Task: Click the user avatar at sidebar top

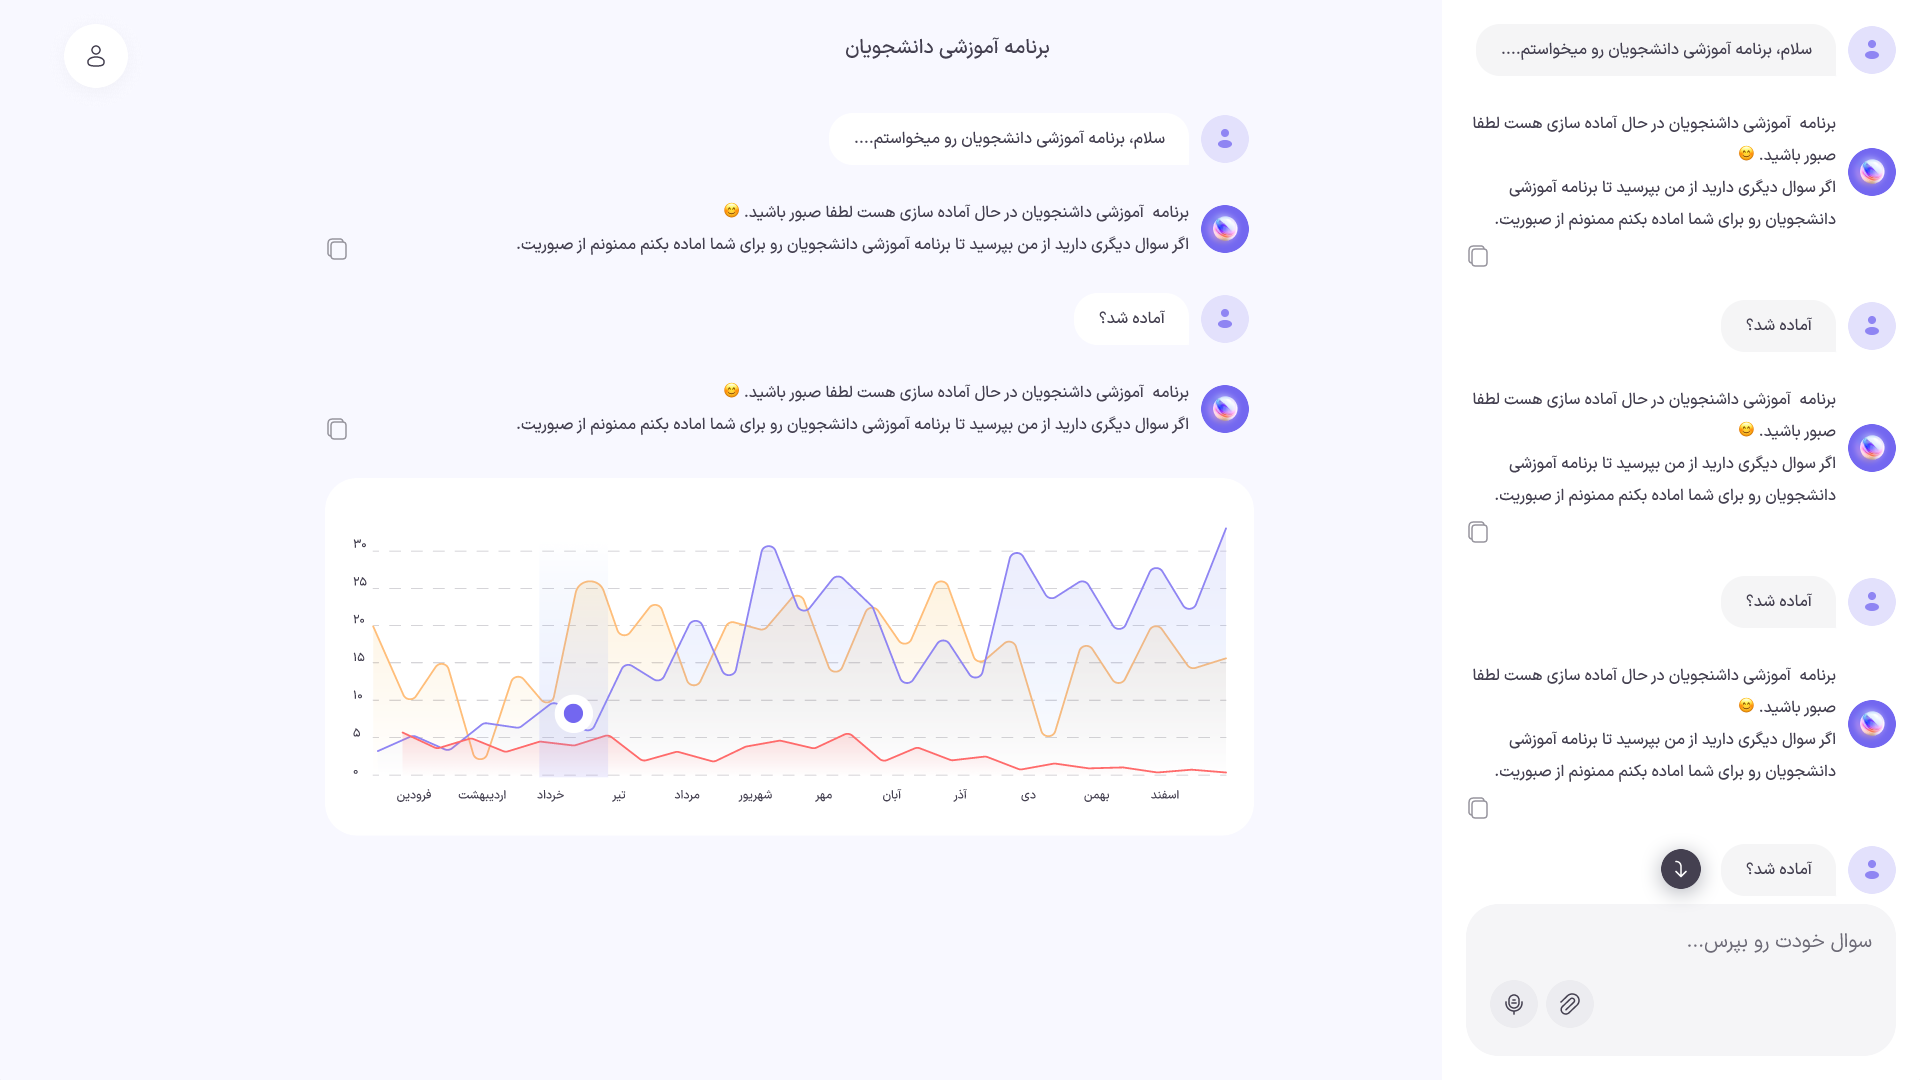Action: click(1872, 50)
